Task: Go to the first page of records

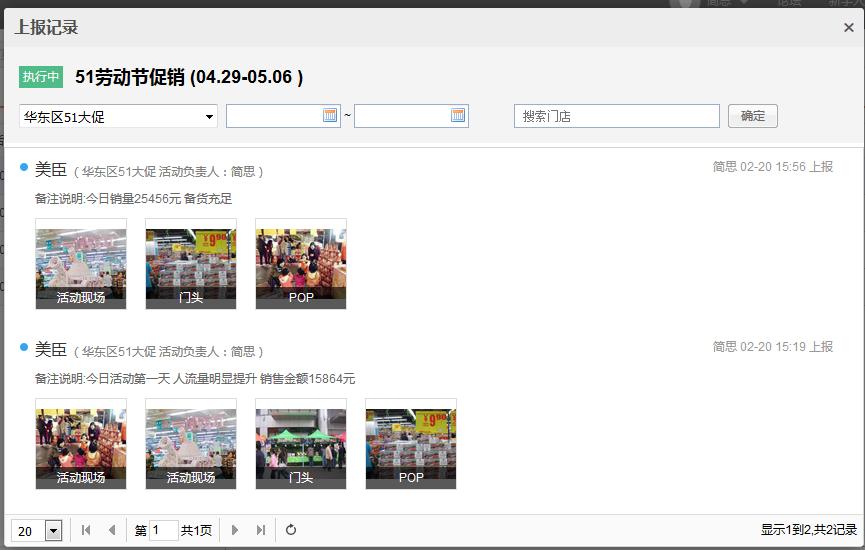Action: point(86,530)
